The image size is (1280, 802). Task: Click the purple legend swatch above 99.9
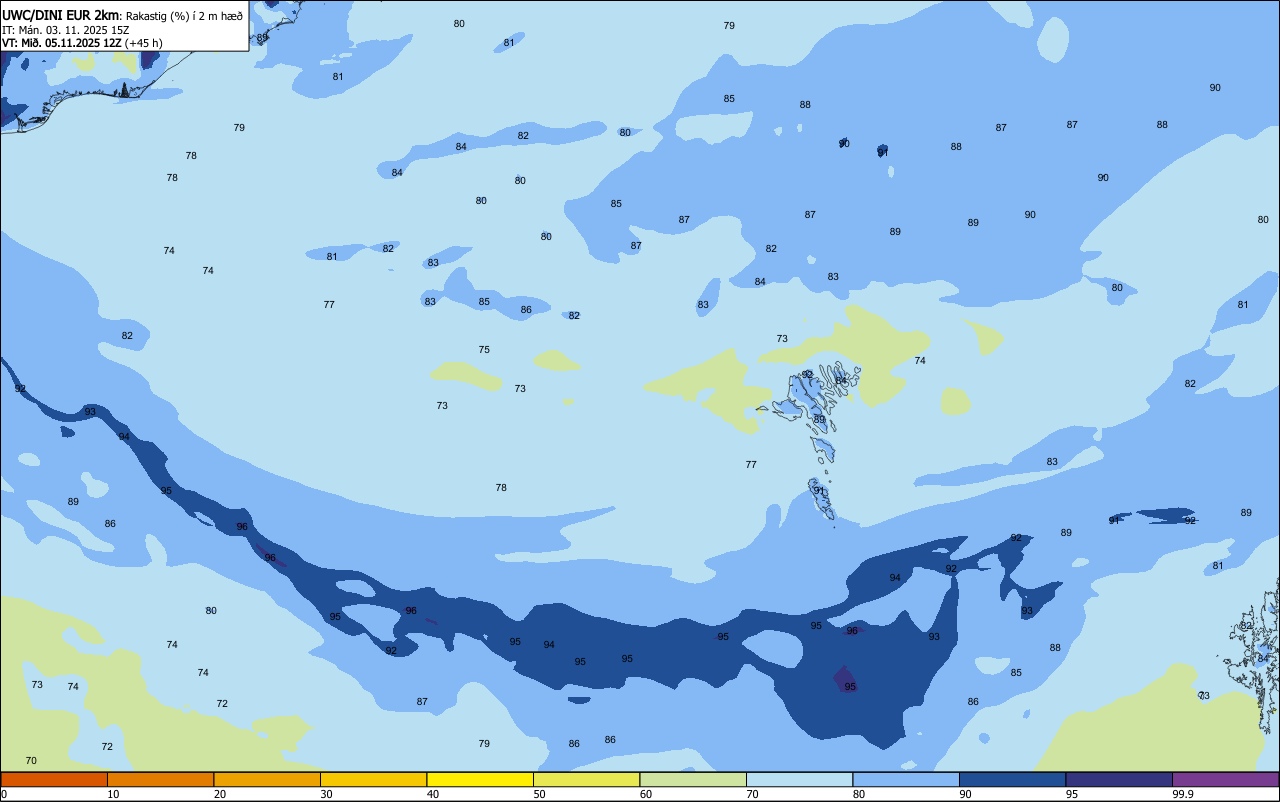1225,779
